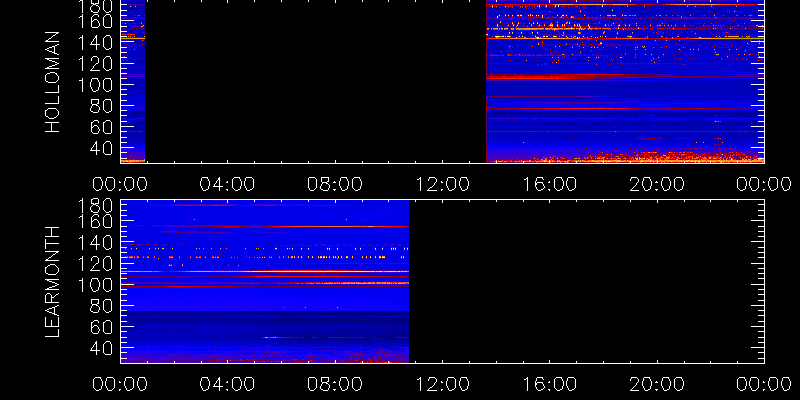
Task: Choose the 12:00 time label under LEARMONTH plot
Action: click(442, 384)
